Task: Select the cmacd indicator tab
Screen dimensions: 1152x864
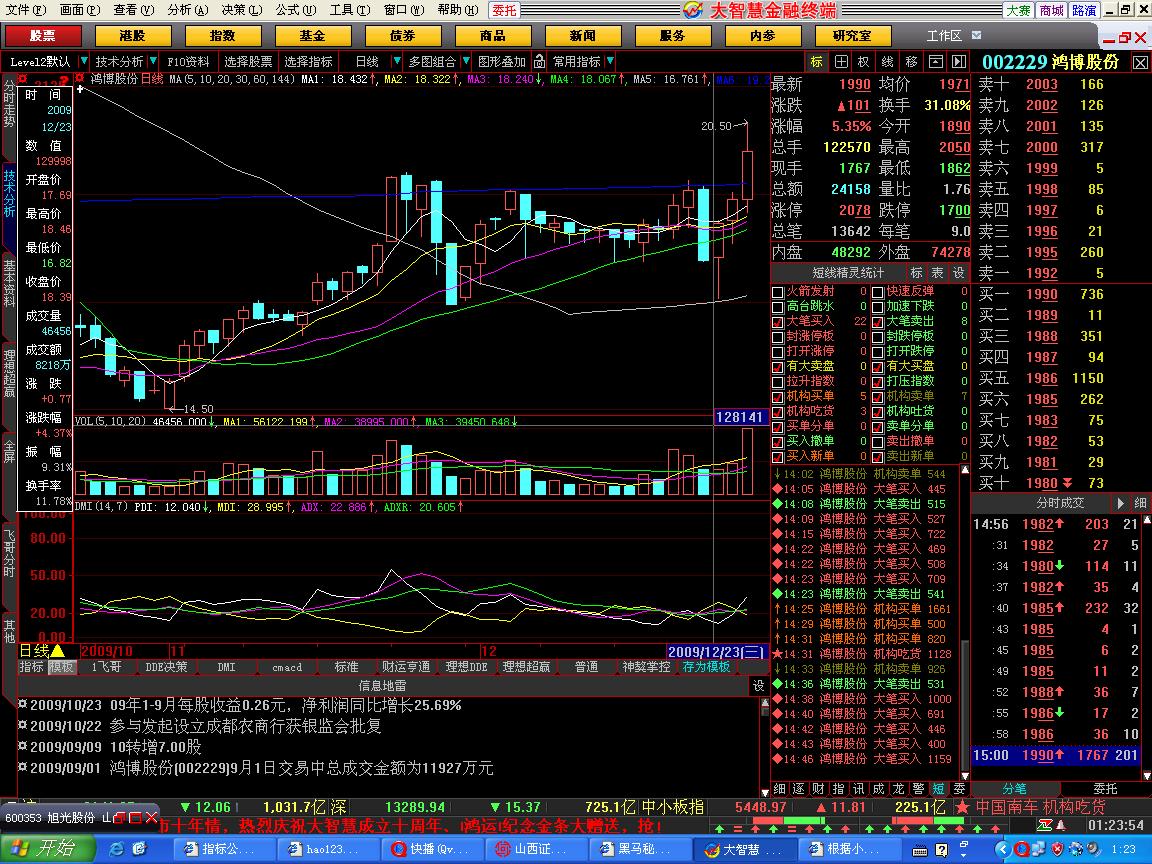Action: 287,667
